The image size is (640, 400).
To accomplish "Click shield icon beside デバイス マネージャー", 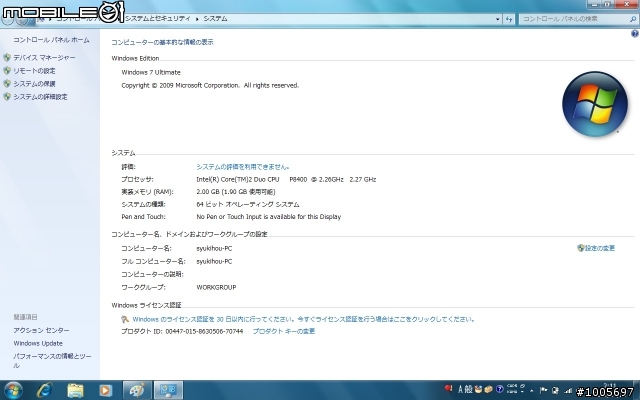I will [7, 58].
